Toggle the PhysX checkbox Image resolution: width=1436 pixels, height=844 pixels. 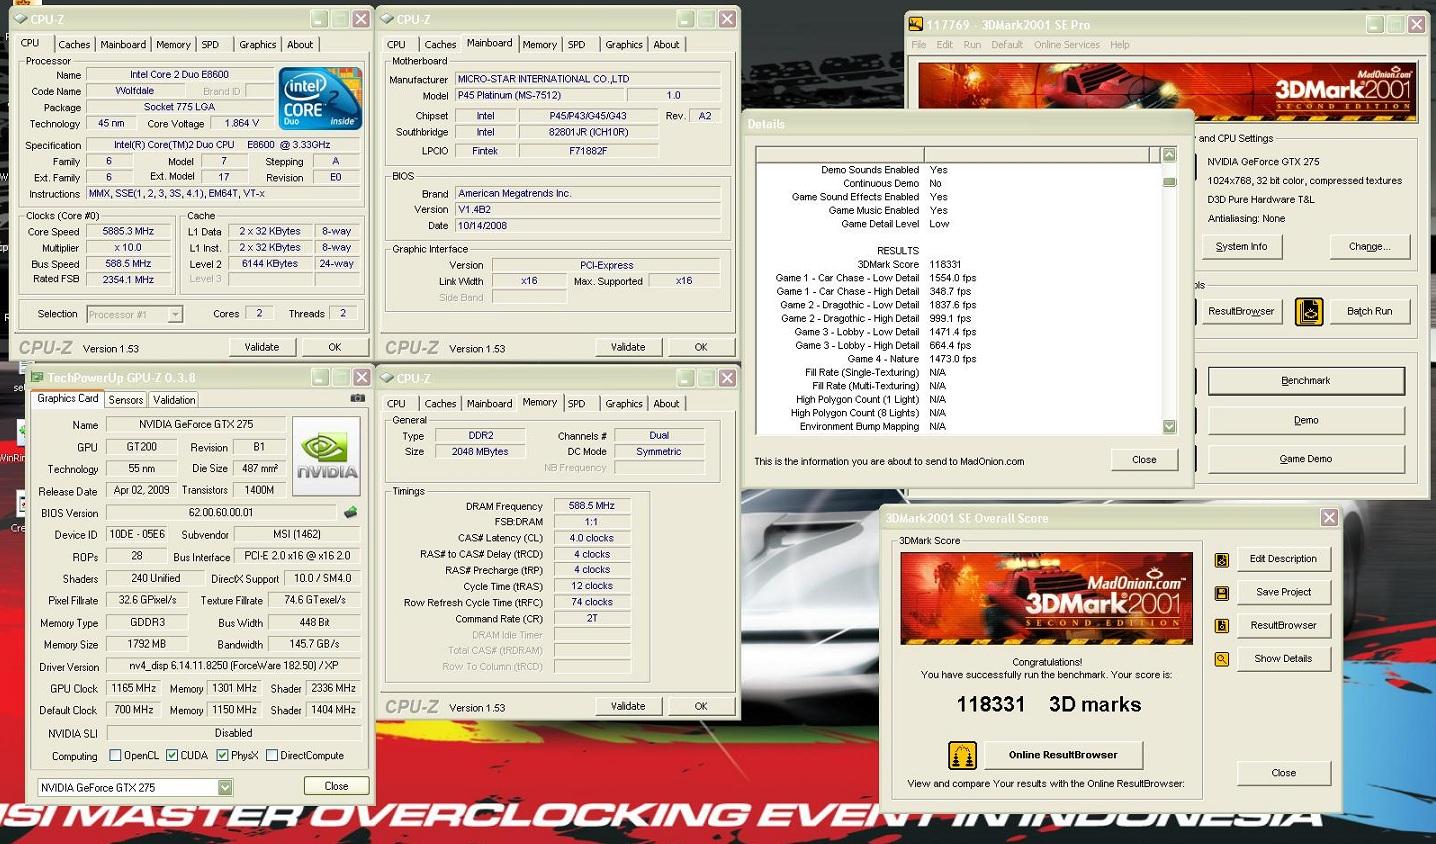222,756
